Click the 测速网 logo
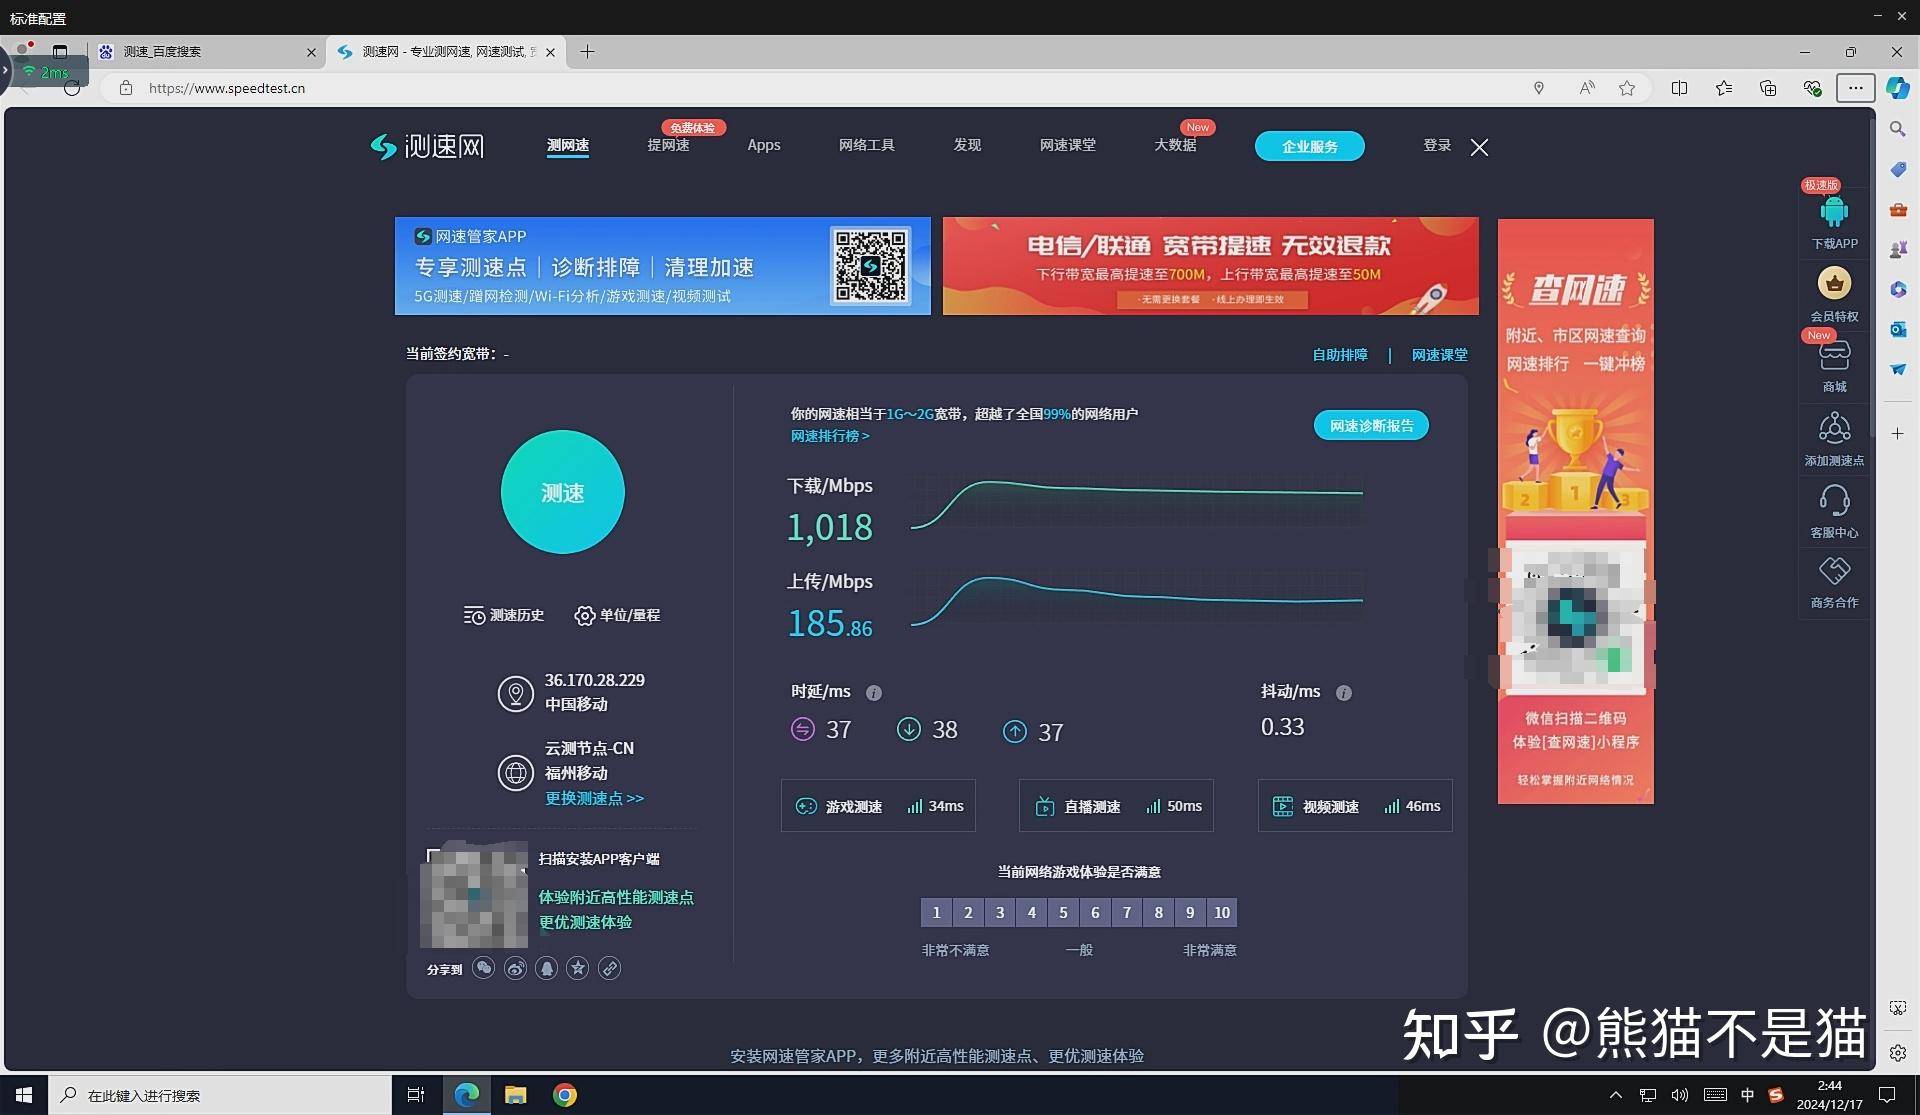1920x1115 pixels. 427,146
